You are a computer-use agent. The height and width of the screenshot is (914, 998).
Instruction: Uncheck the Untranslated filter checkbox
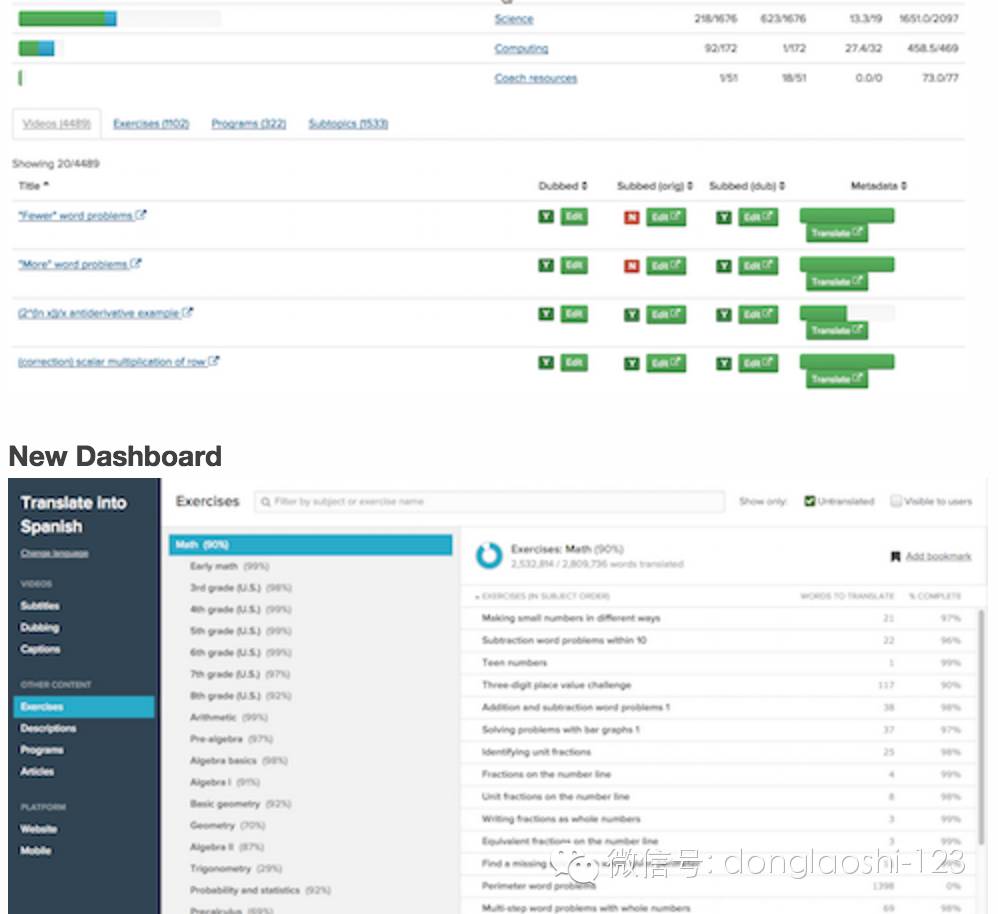point(810,502)
